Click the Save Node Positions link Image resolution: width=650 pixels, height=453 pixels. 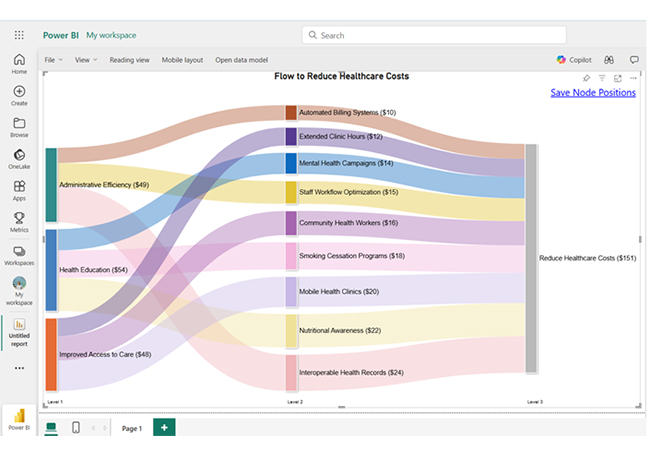click(x=592, y=93)
